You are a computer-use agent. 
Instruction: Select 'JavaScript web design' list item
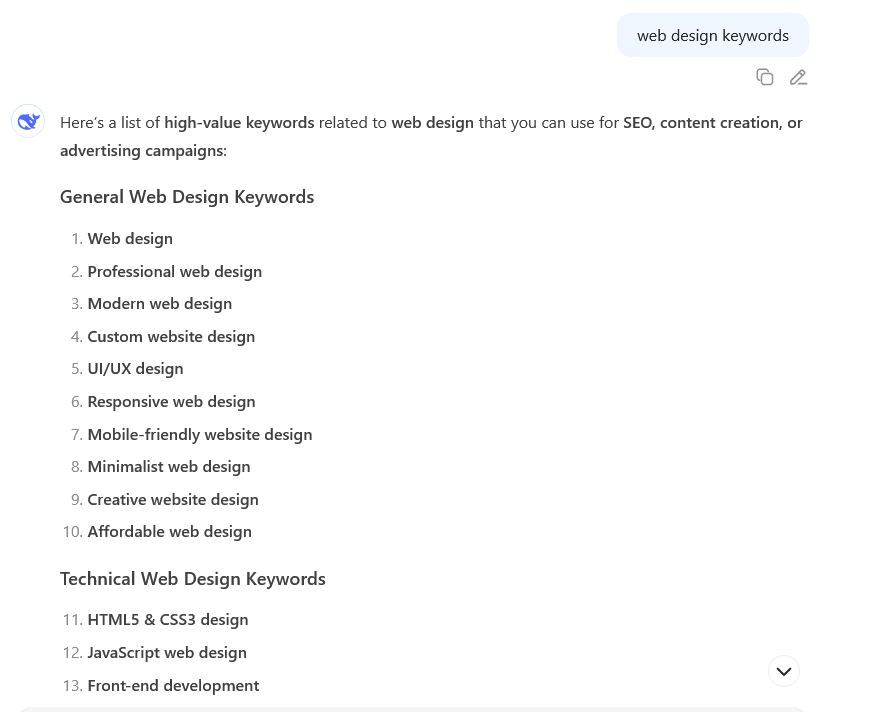166,652
